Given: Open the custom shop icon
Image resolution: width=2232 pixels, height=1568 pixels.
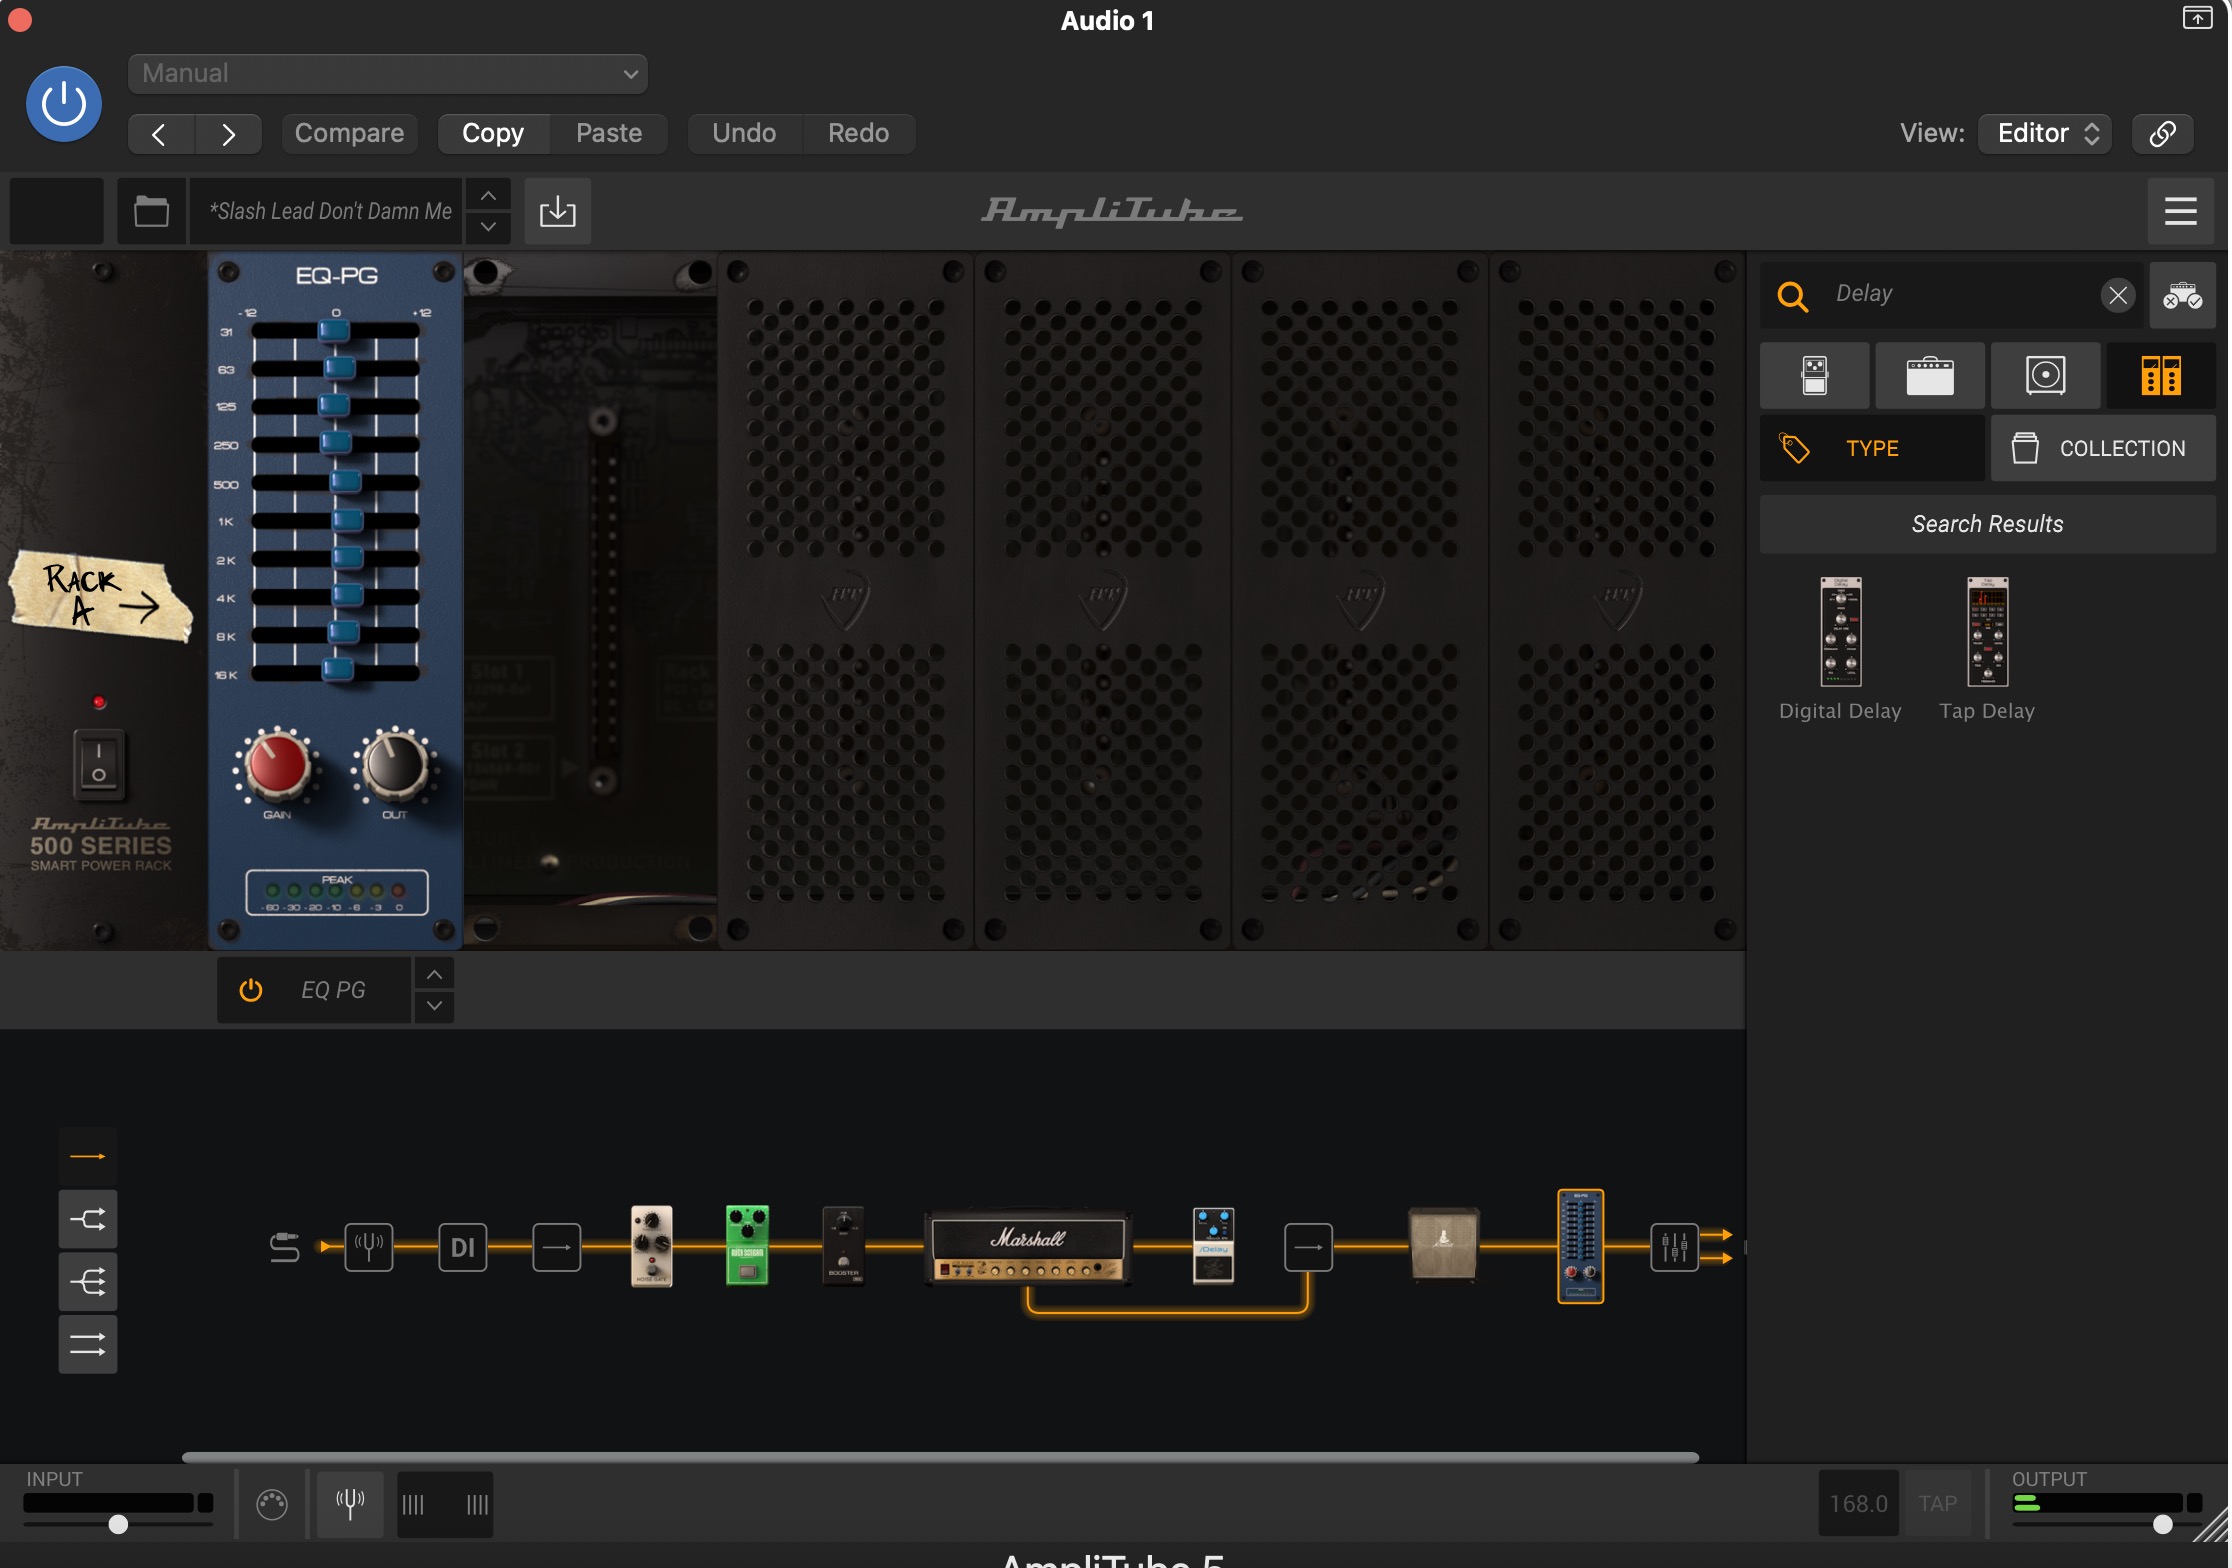Looking at the screenshot, I should [2183, 295].
